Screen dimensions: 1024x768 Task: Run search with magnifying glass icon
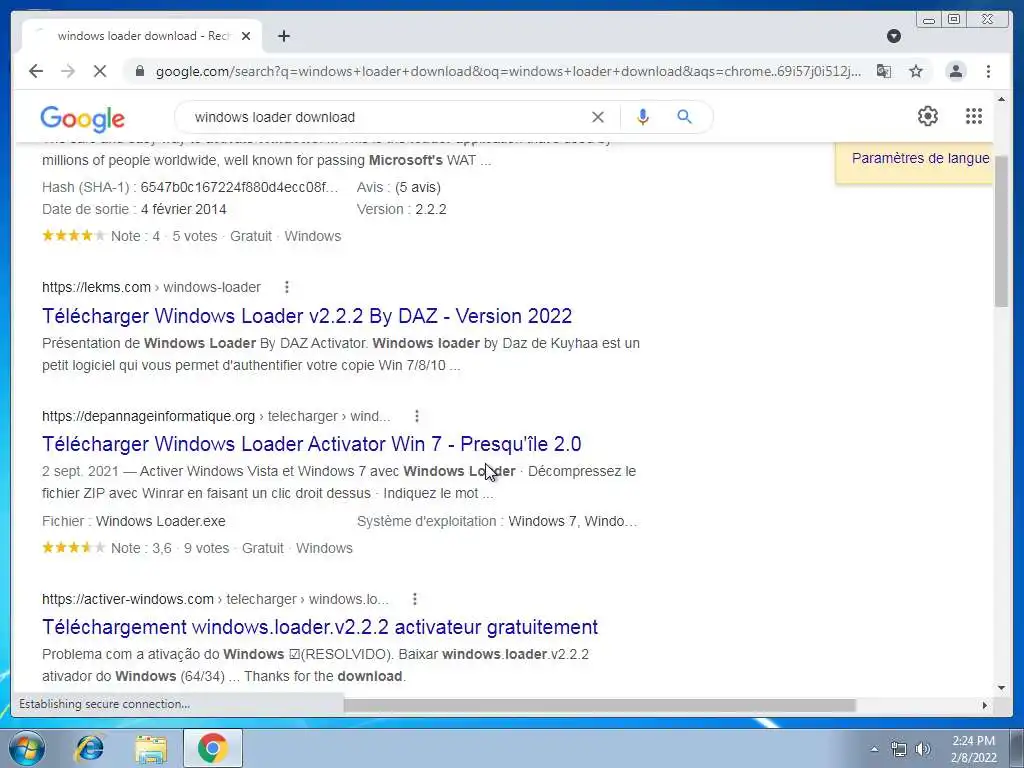coord(684,117)
